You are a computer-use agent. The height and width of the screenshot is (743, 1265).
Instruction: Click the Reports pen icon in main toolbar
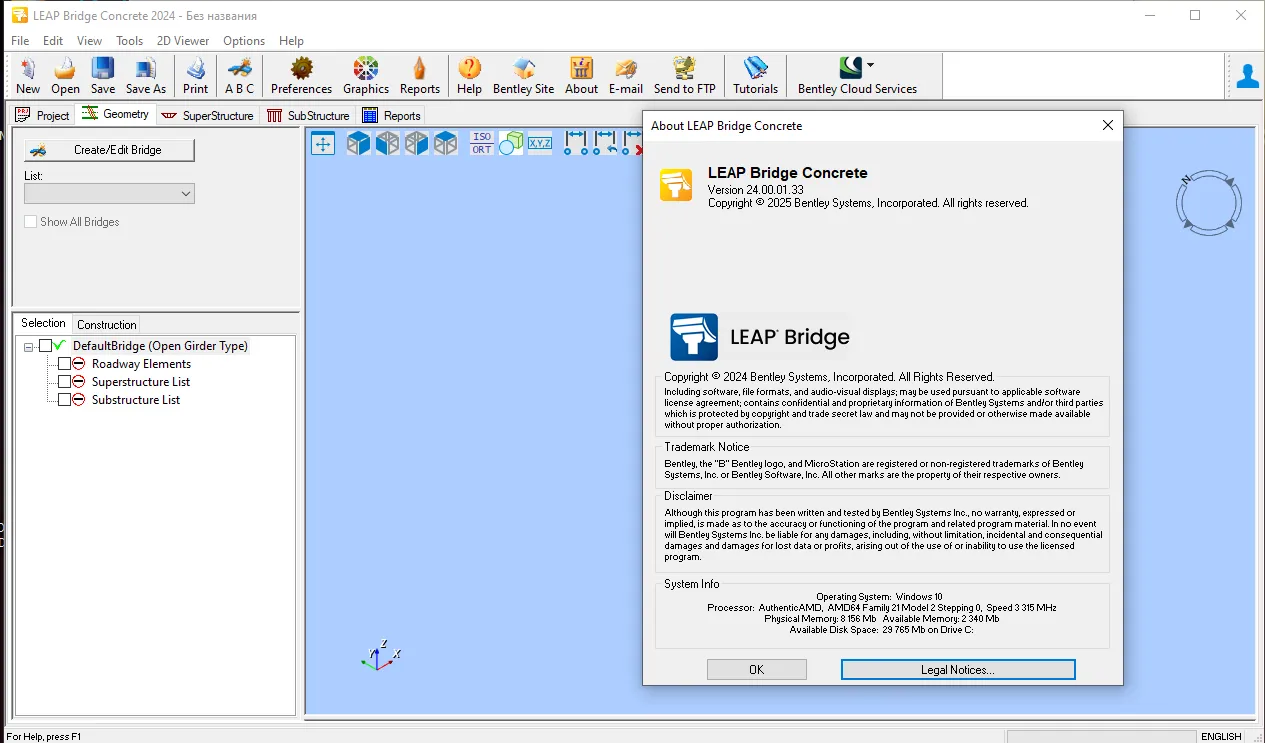pyautogui.click(x=420, y=69)
